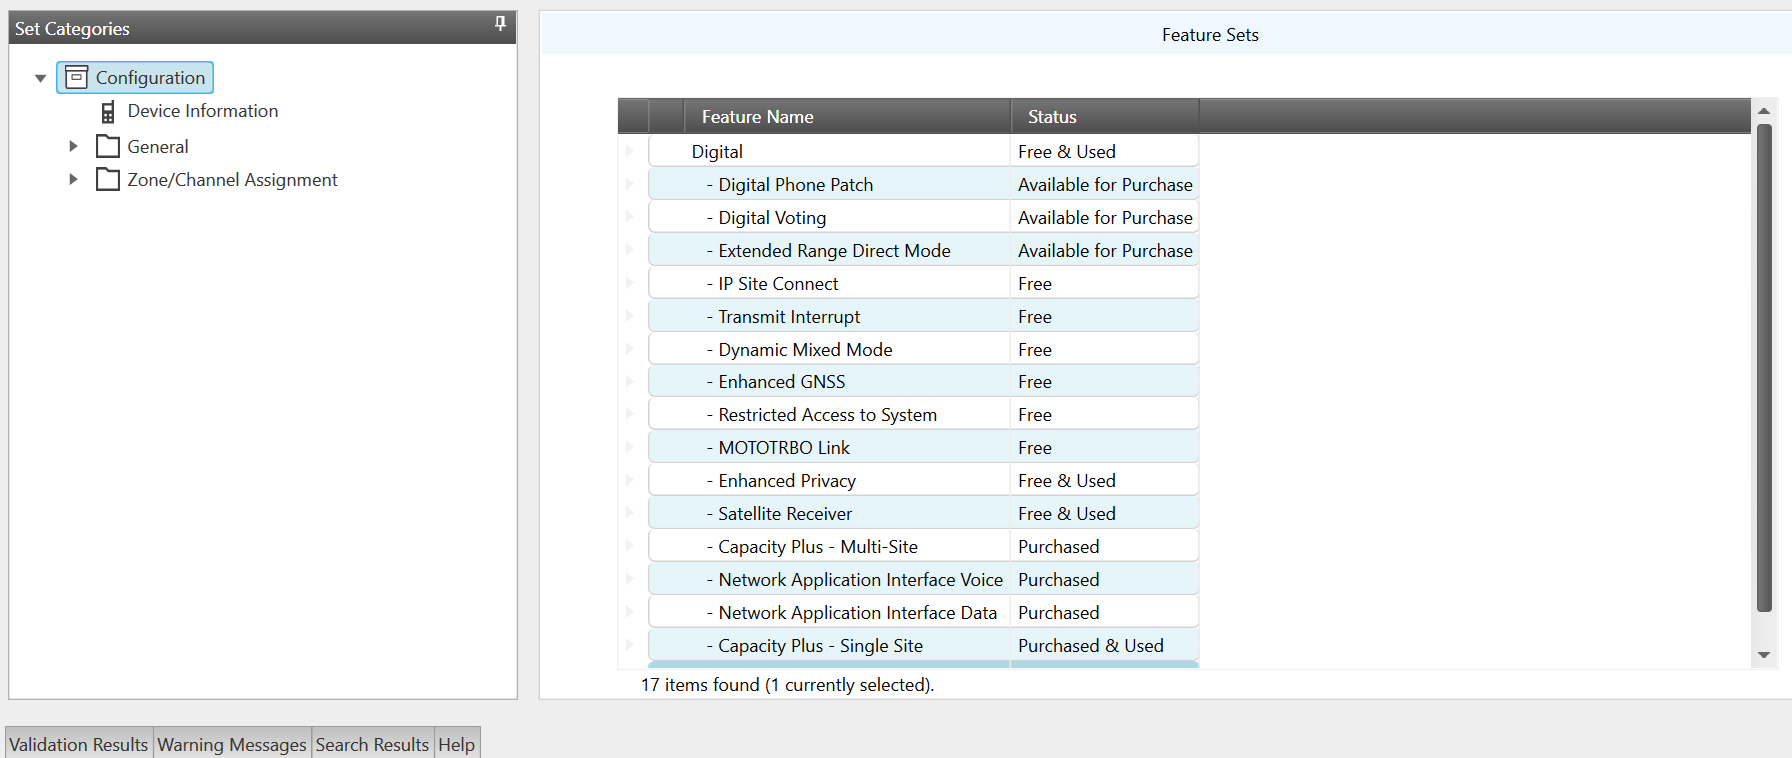Open the Help tab
Viewport: 1792px width, 758px height.
[457, 744]
